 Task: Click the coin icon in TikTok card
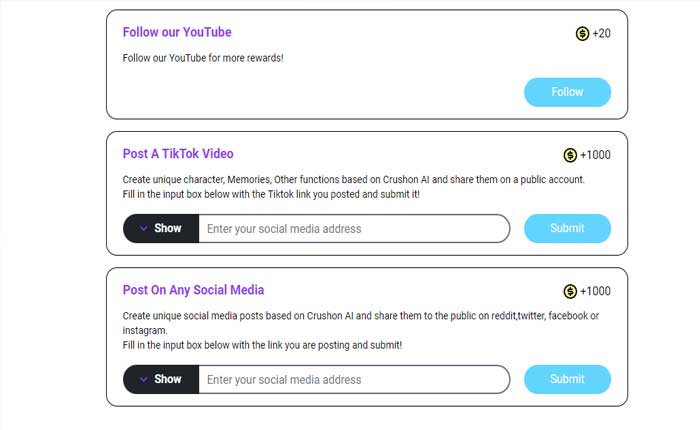570,155
